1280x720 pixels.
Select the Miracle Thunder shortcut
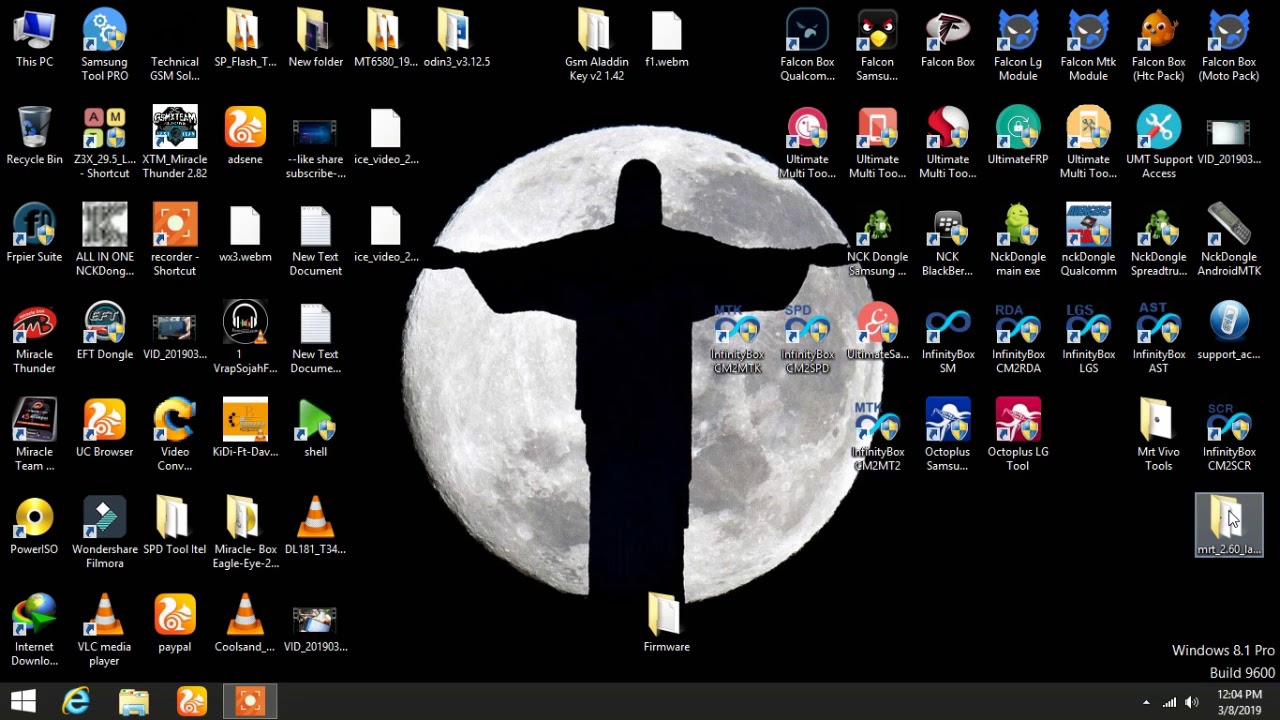coord(34,338)
